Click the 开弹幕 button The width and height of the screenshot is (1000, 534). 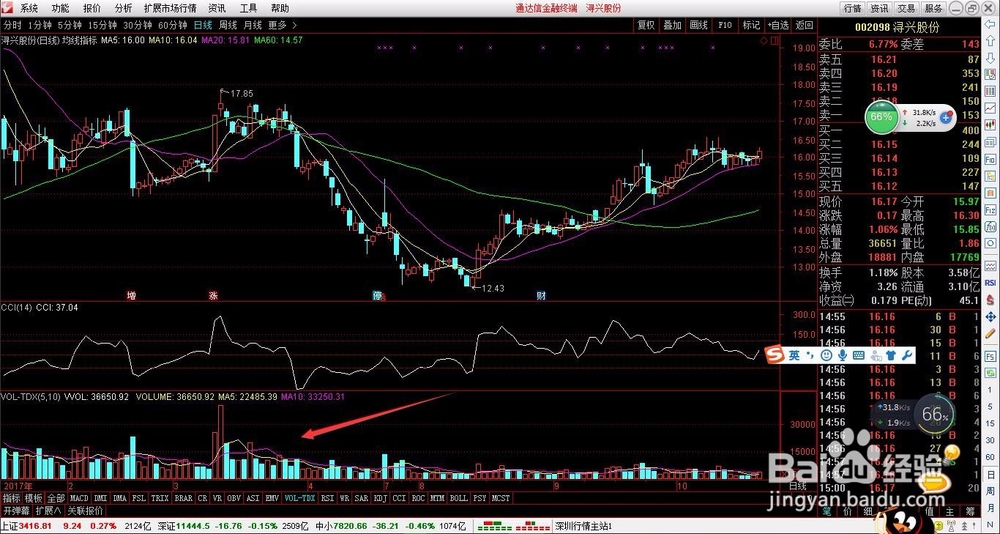(16, 511)
